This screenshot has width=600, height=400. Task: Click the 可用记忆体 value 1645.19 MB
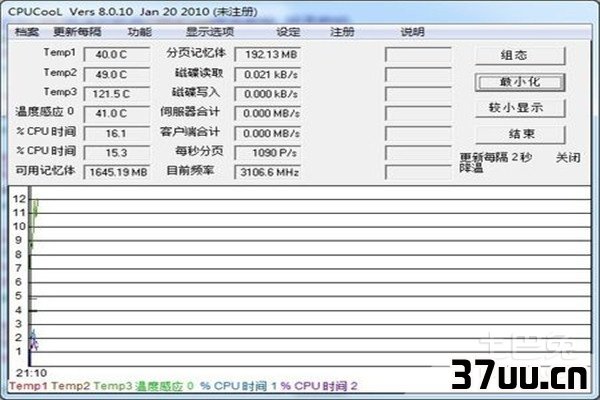pyautogui.click(x=117, y=172)
